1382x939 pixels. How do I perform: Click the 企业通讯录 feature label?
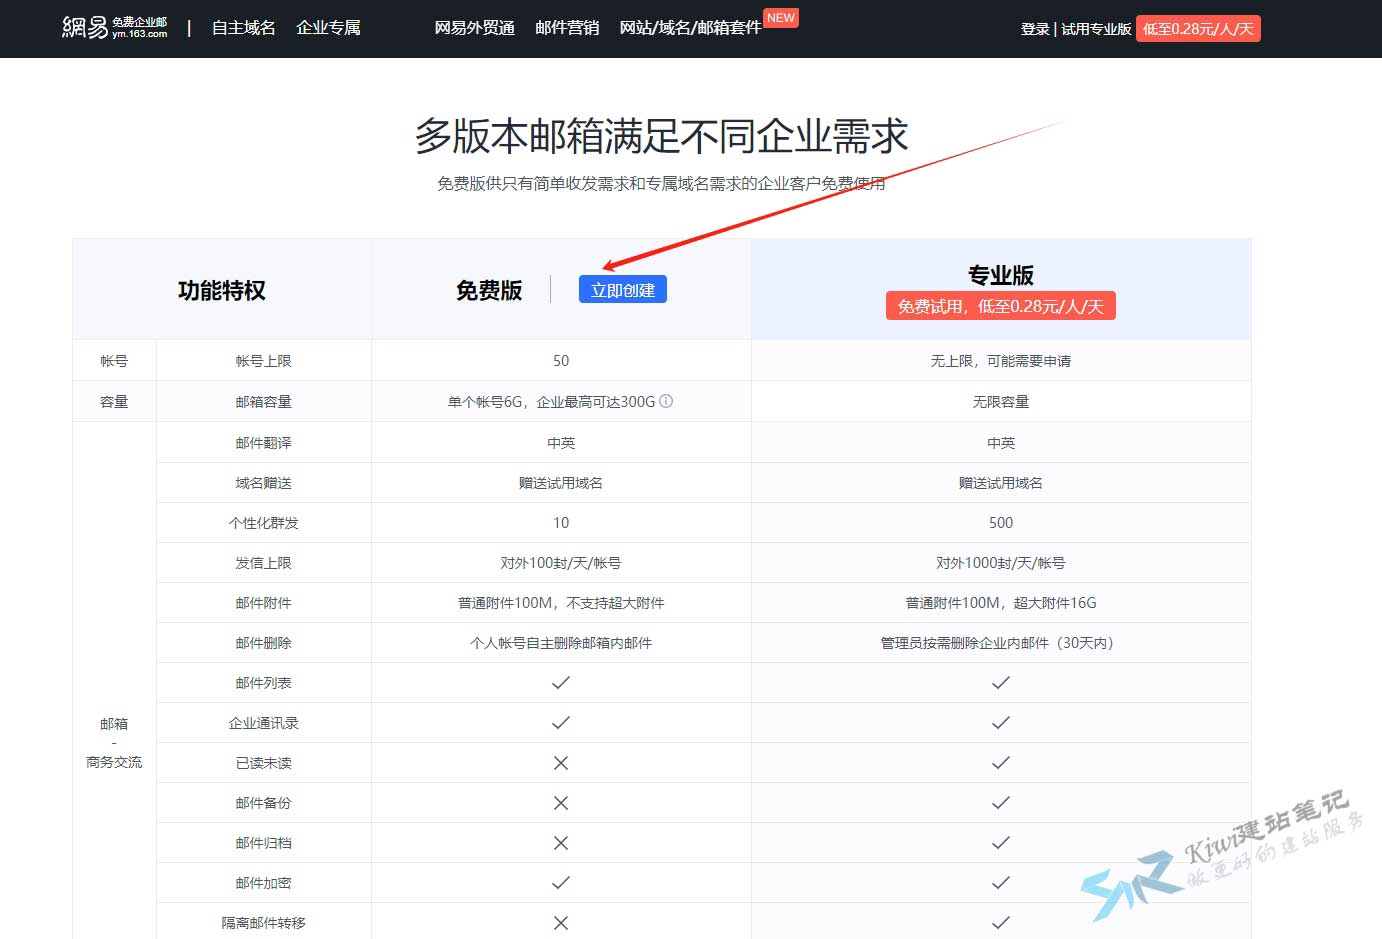(264, 723)
